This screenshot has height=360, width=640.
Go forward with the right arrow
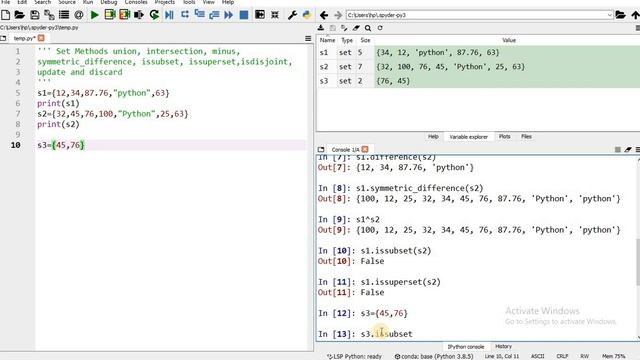(x=338, y=15)
